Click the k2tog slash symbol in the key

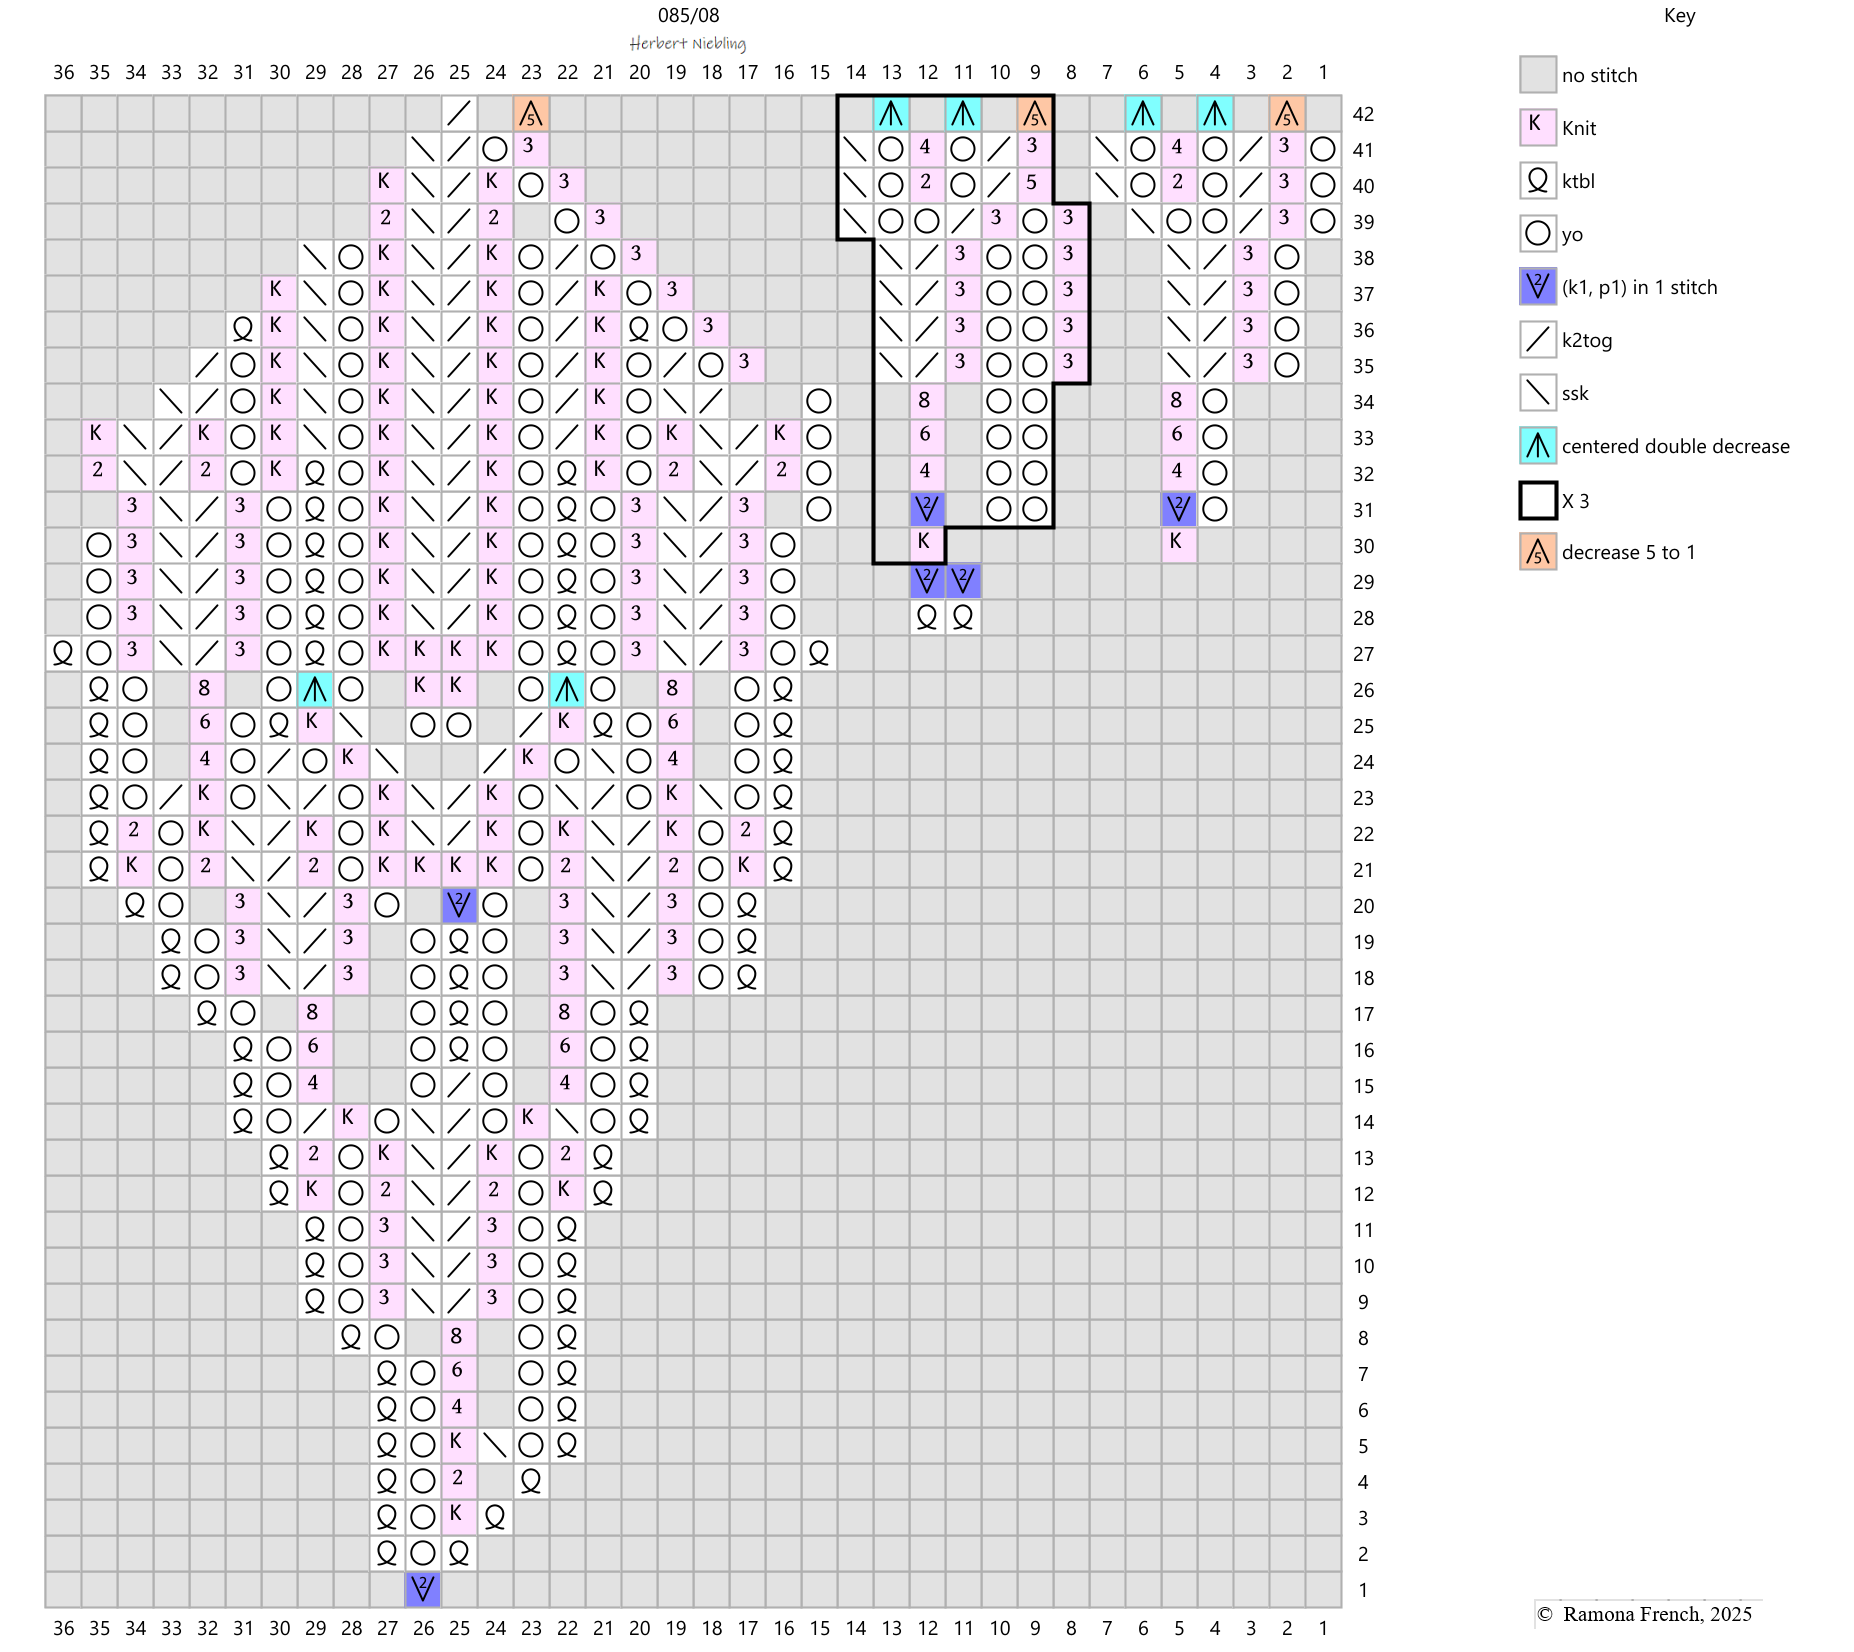coord(1537,340)
